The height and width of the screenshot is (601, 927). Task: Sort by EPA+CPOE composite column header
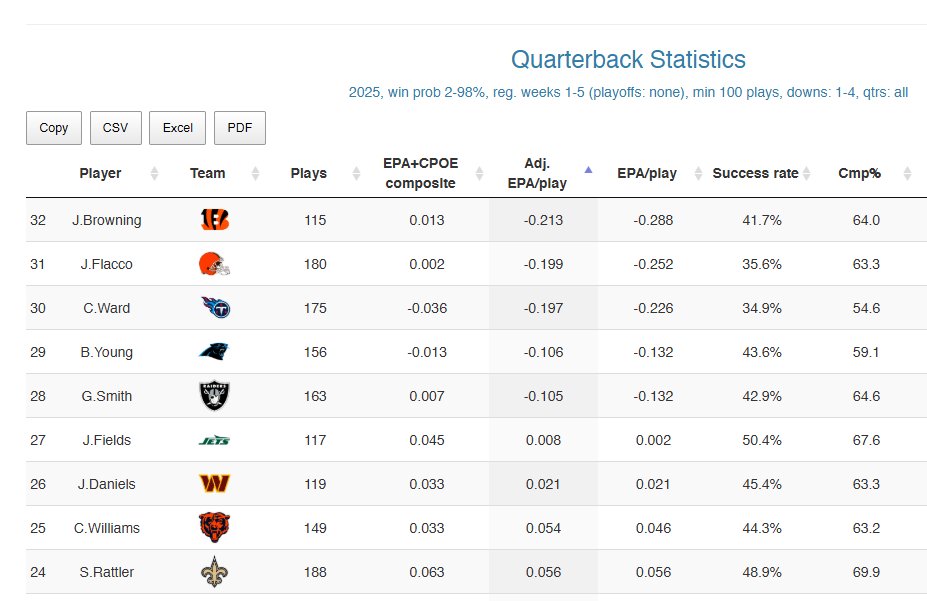click(419, 173)
